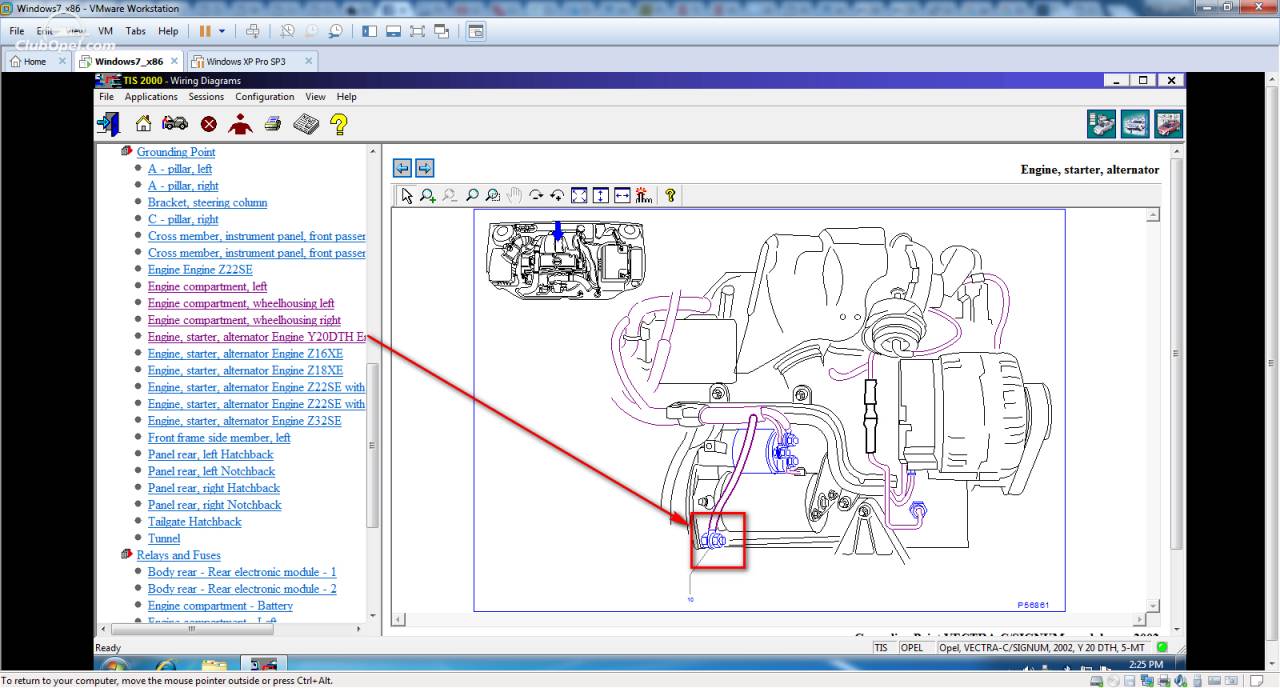Rotate the diagram clockwise
The width and height of the screenshot is (1280, 688).
(x=536, y=196)
